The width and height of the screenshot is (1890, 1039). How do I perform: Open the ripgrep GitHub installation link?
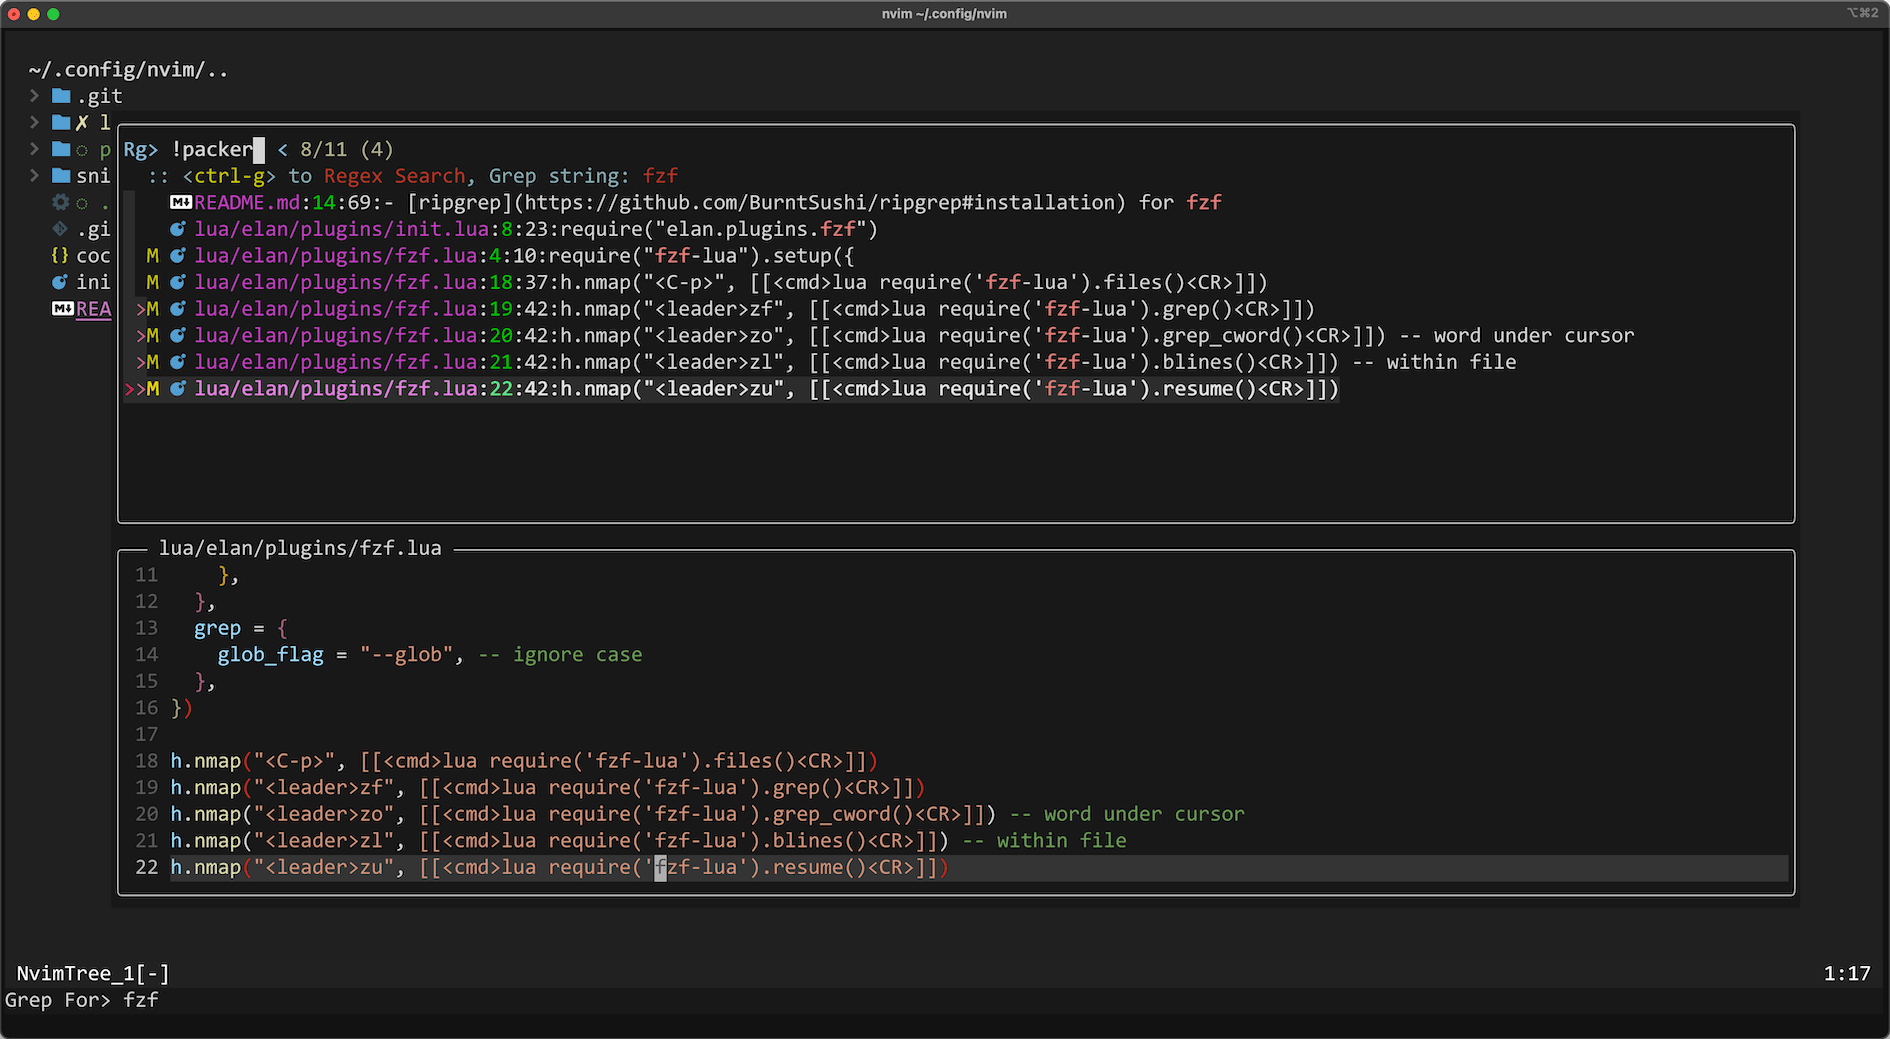(766, 202)
